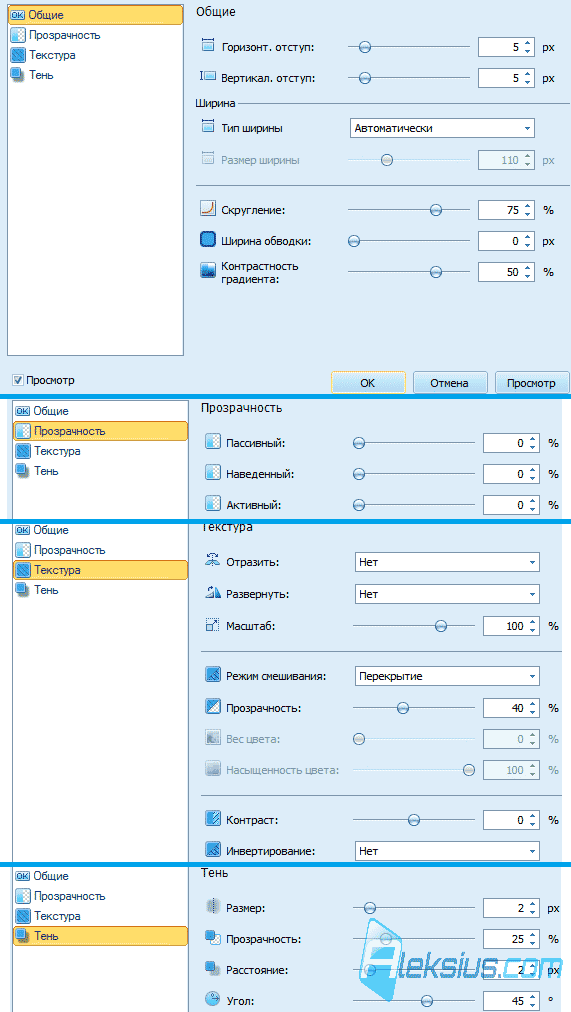Click the texture Прозрачность field showing 40

(x=512, y=708)
